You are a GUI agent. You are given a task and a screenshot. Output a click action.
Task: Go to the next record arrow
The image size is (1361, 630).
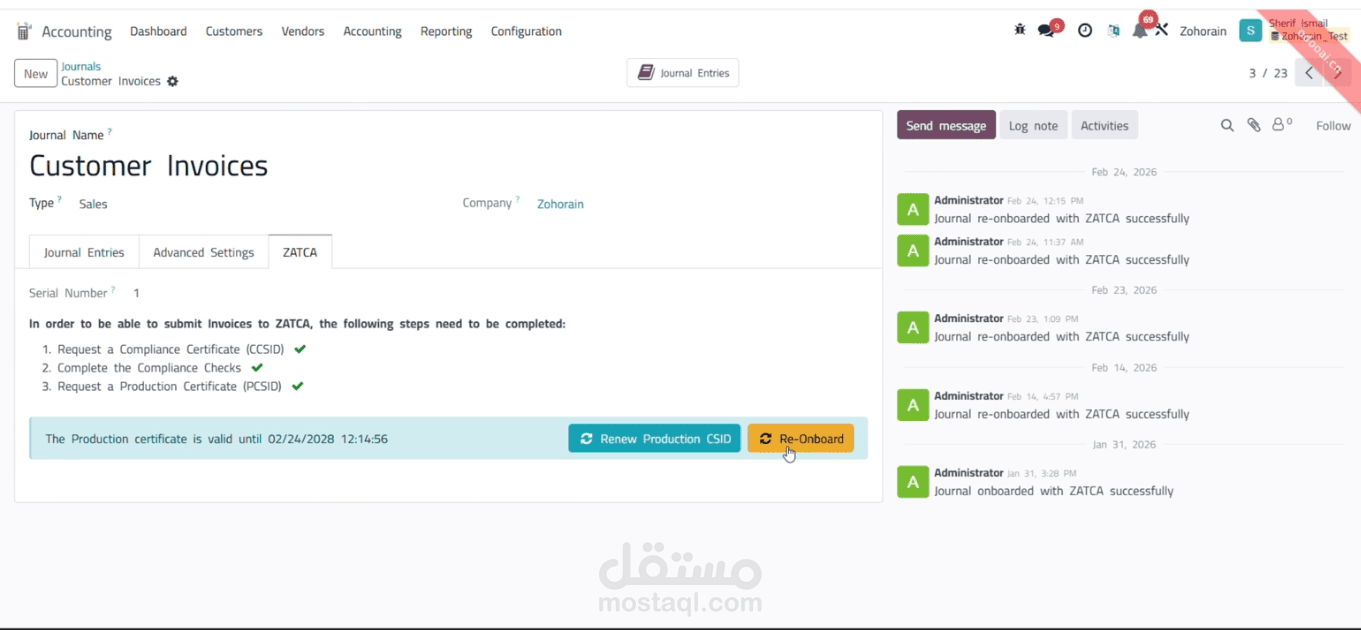(x=1338, y=73)
